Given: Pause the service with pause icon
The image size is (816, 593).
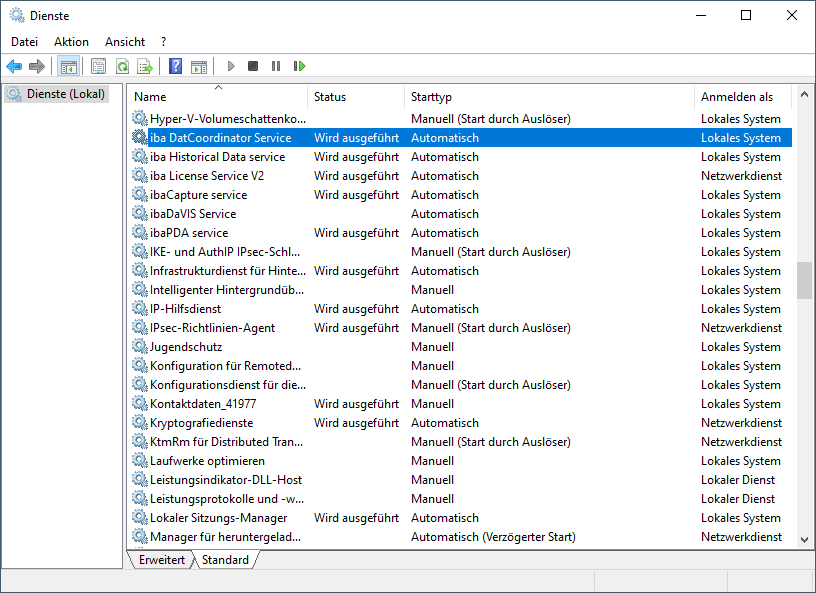Looking at the screenshot, I should click(276, 66).
